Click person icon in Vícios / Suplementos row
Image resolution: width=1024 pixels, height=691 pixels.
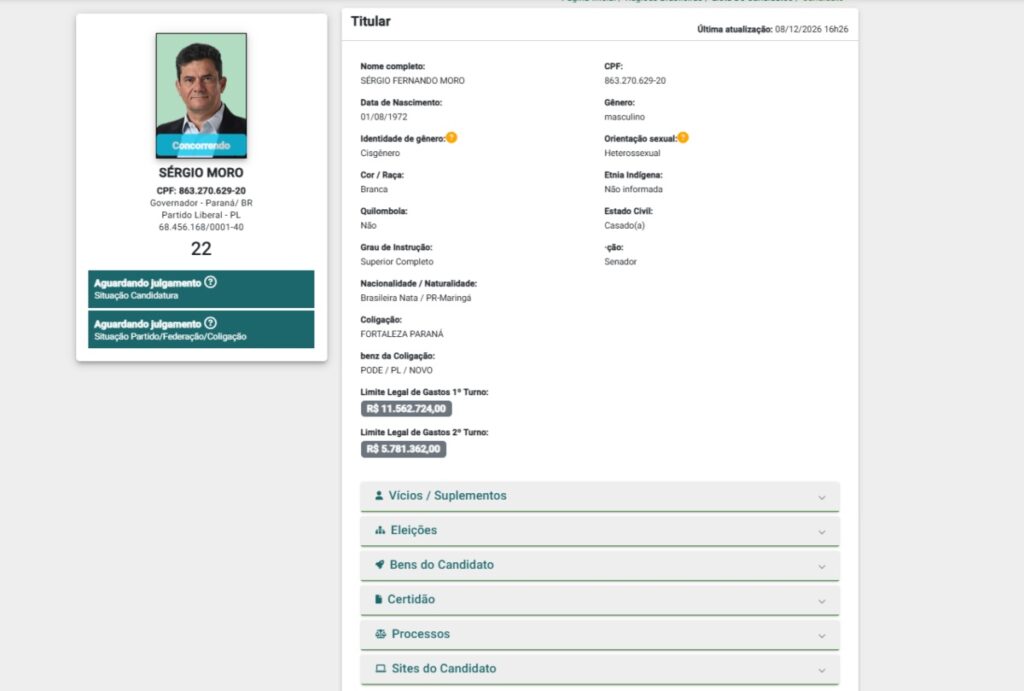379,496
